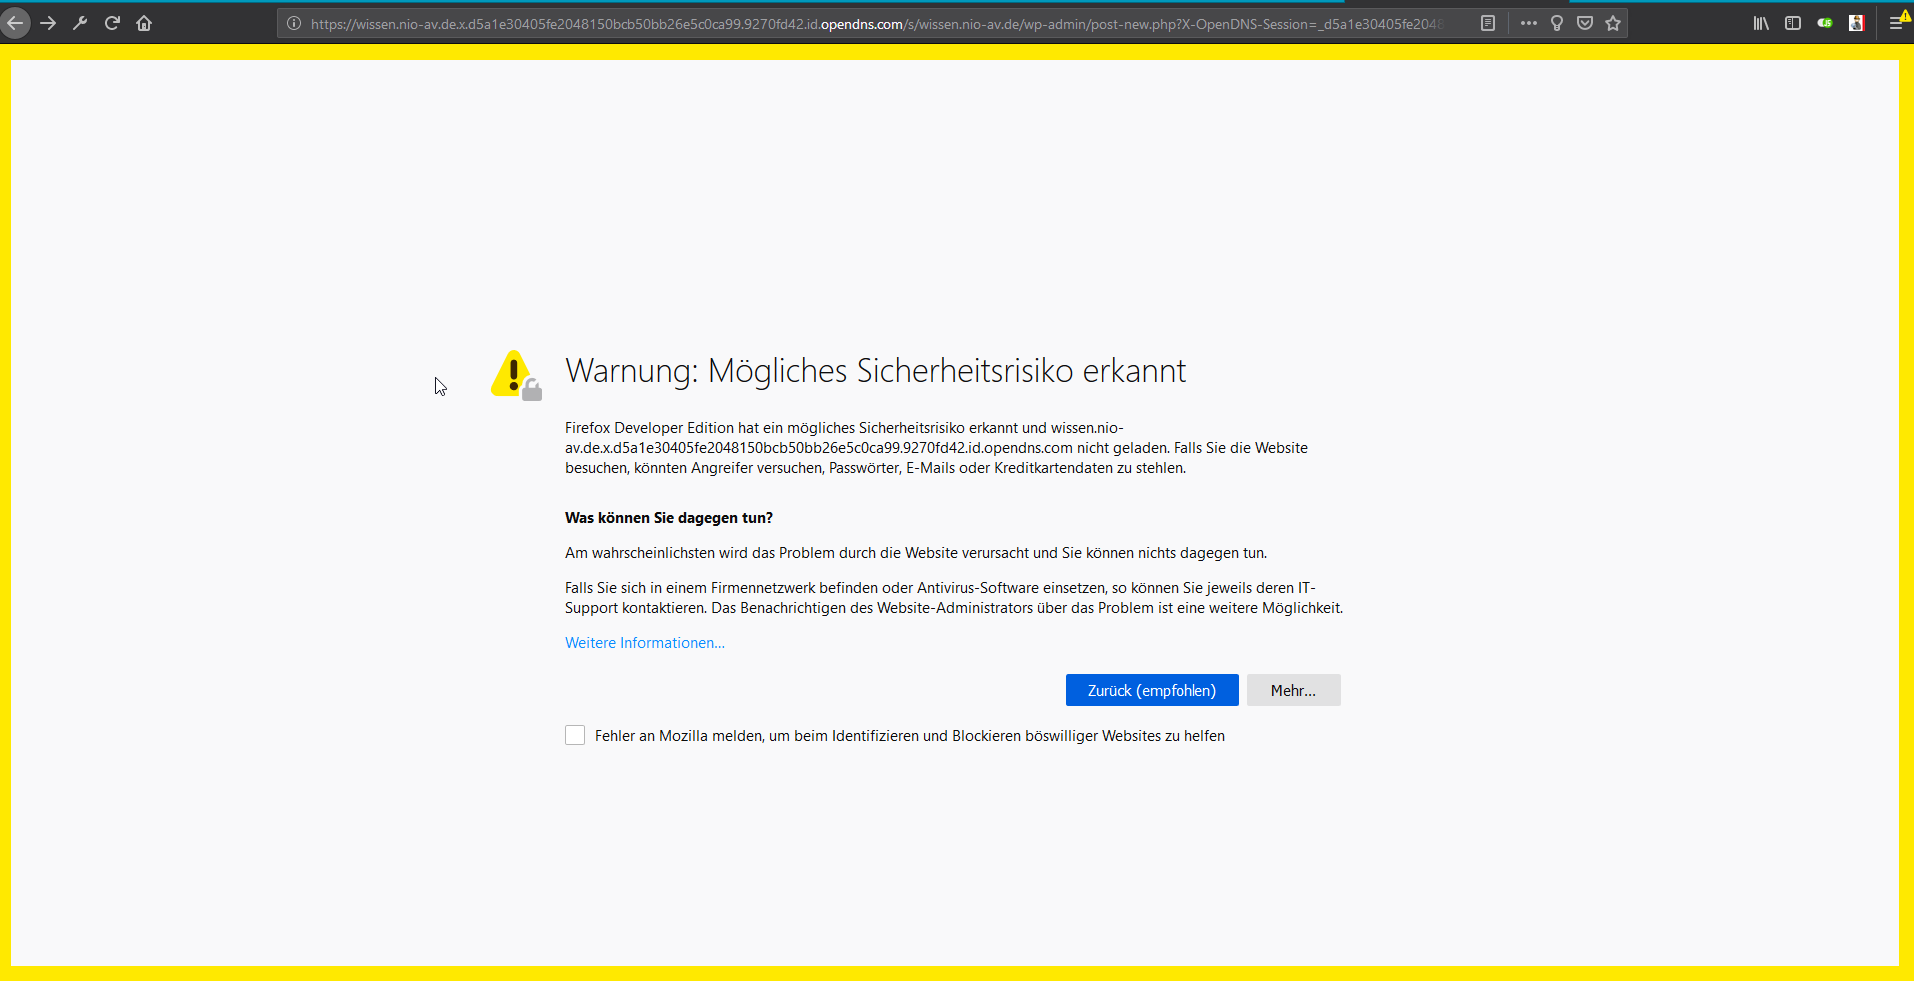Click the lightbulb icon in address bar
This screenshot has width=1914, height=981.
(x=1557, y=23)
